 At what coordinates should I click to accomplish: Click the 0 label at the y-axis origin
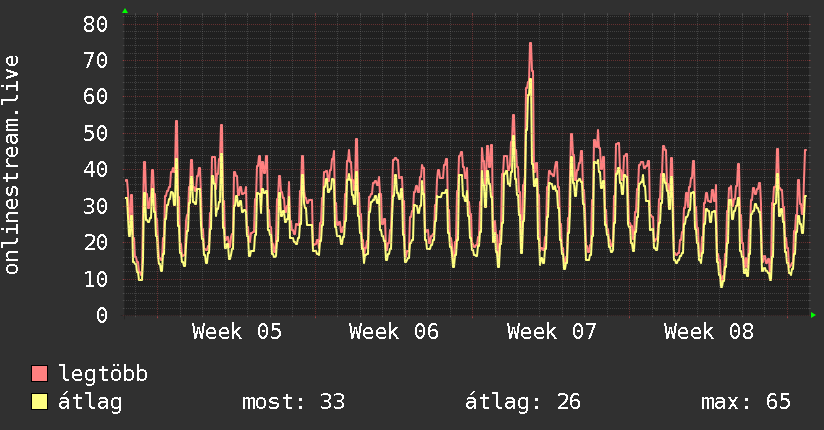[x=101, y=315]
